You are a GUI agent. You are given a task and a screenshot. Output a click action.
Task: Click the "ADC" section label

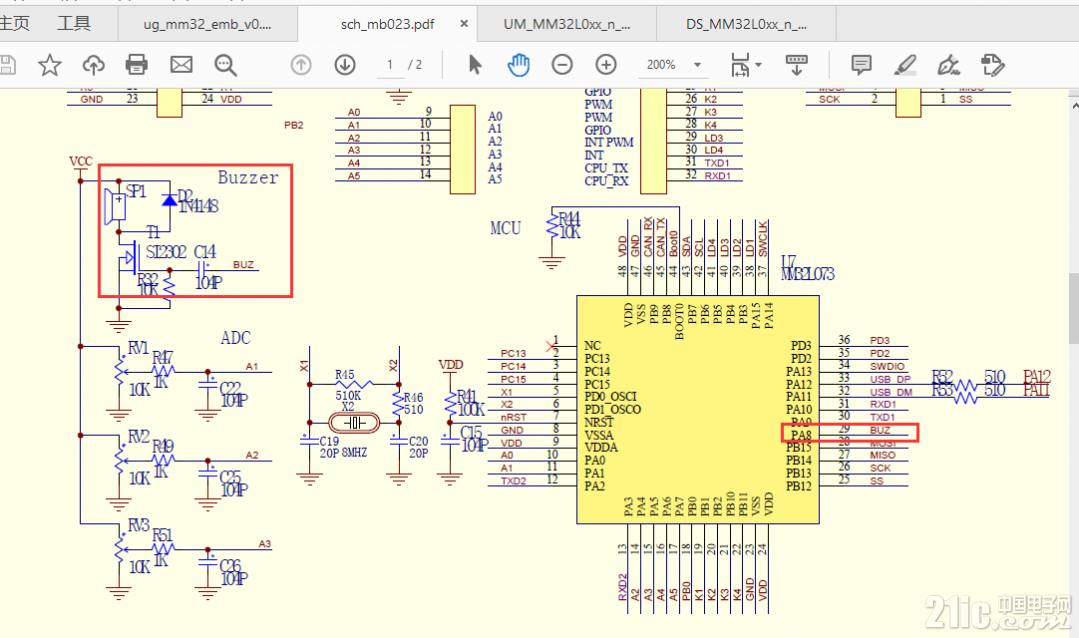point(235,338)
